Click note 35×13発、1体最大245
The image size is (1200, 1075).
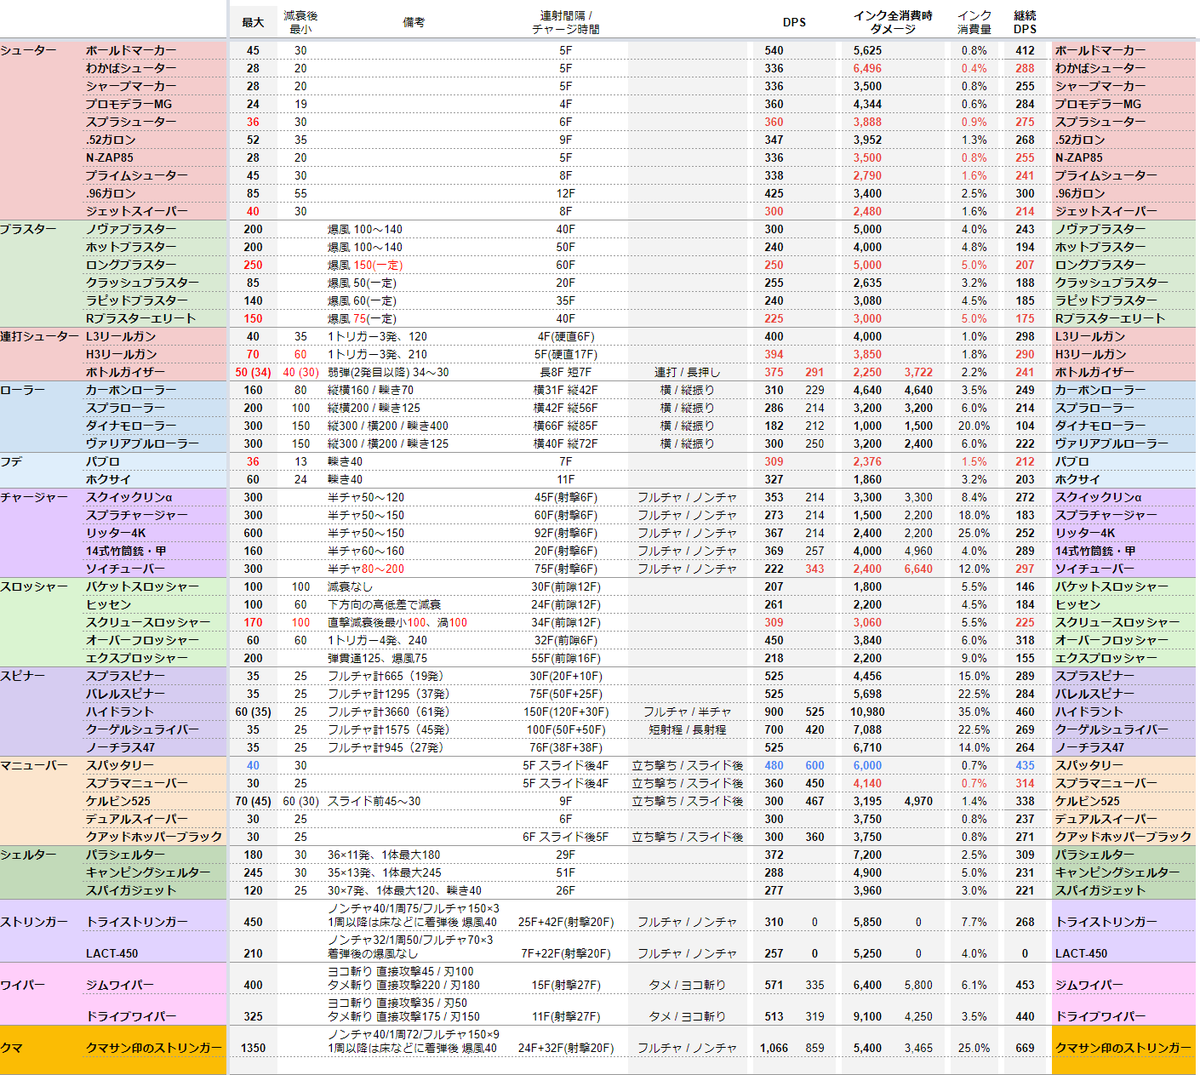click(x=384, y=872)
